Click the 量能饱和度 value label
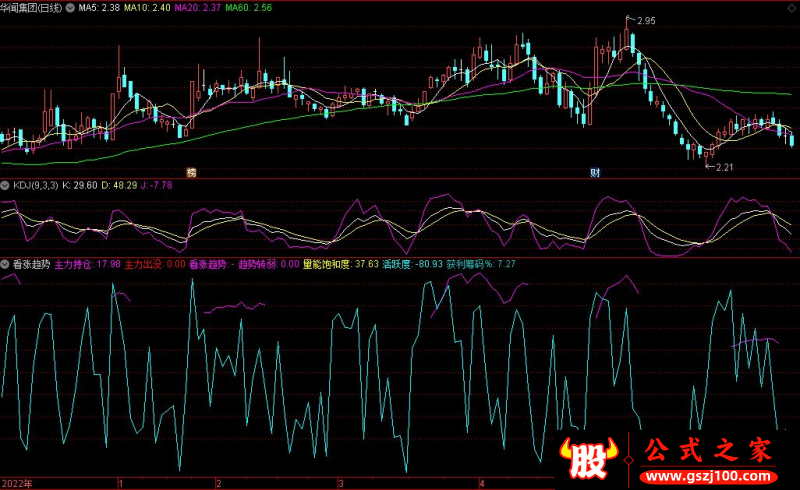This screenshot has height=490, width=800. (x=341, y=264)
